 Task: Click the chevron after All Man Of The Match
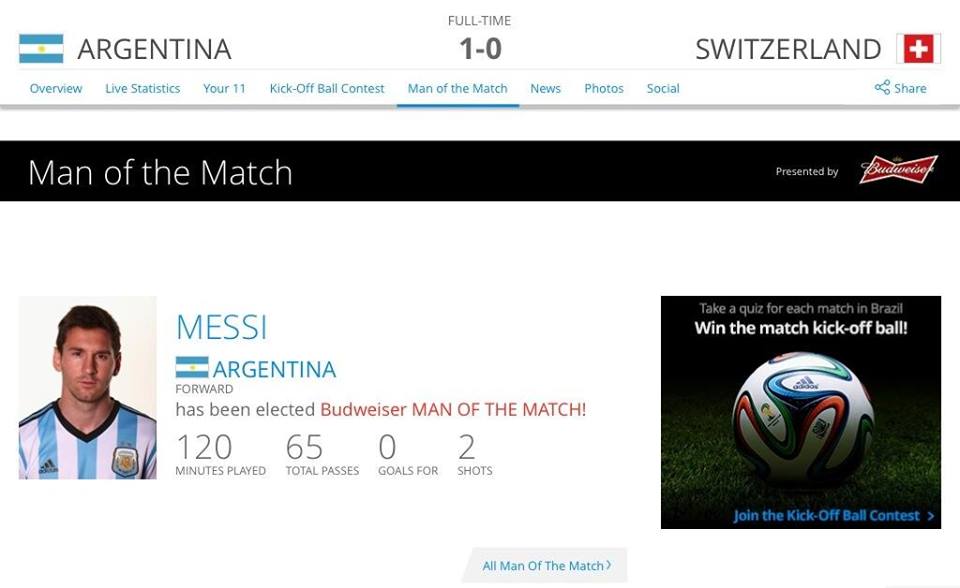[609, 565]
